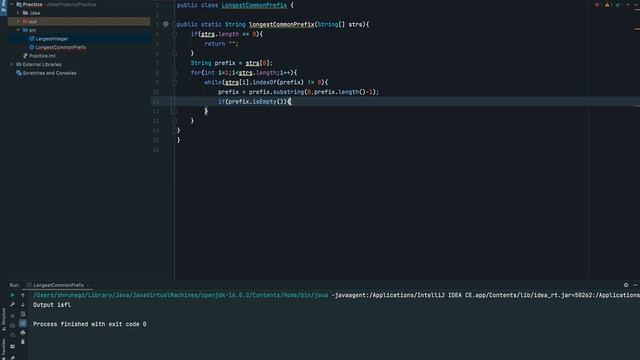
Task: Click the yellow warning indicator in the editor corner
Action: point(608,5)
